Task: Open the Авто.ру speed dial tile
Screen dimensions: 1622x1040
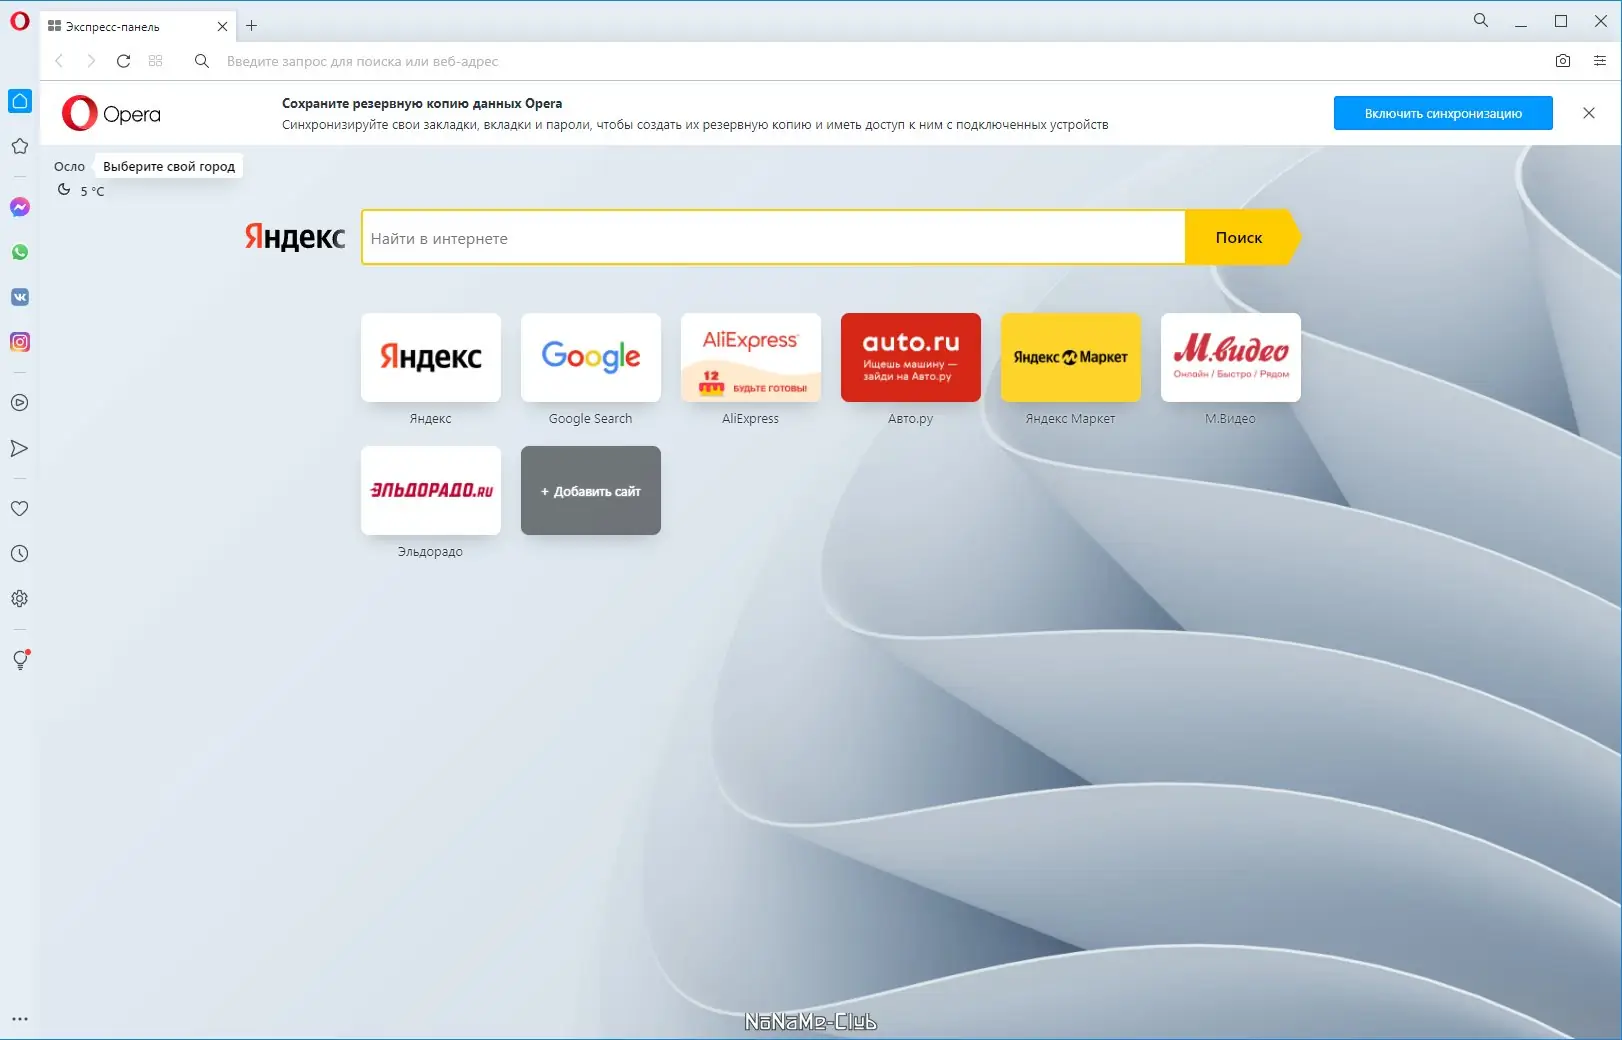Action: pyautogui.click(x=911, y=357)
